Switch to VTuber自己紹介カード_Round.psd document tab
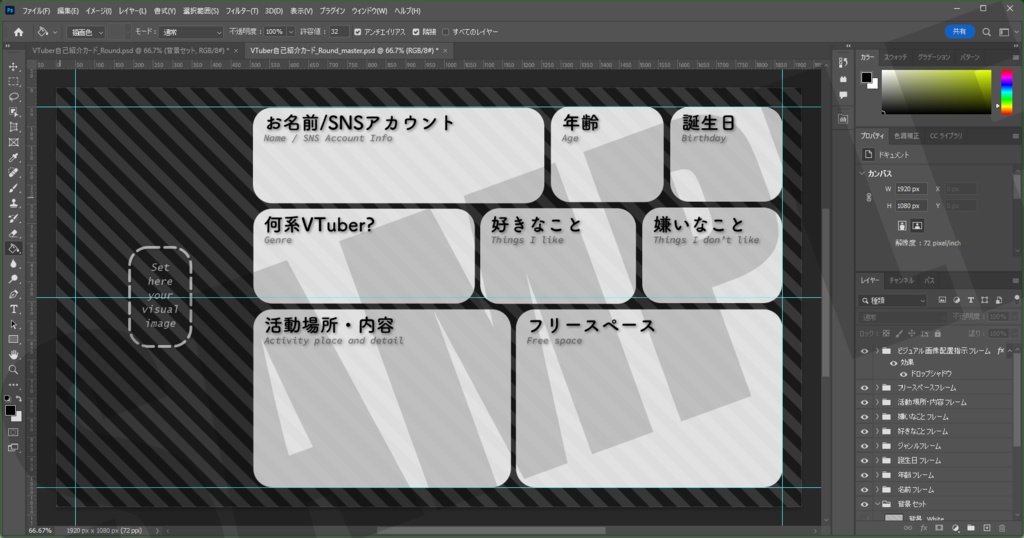 point(131,50)
